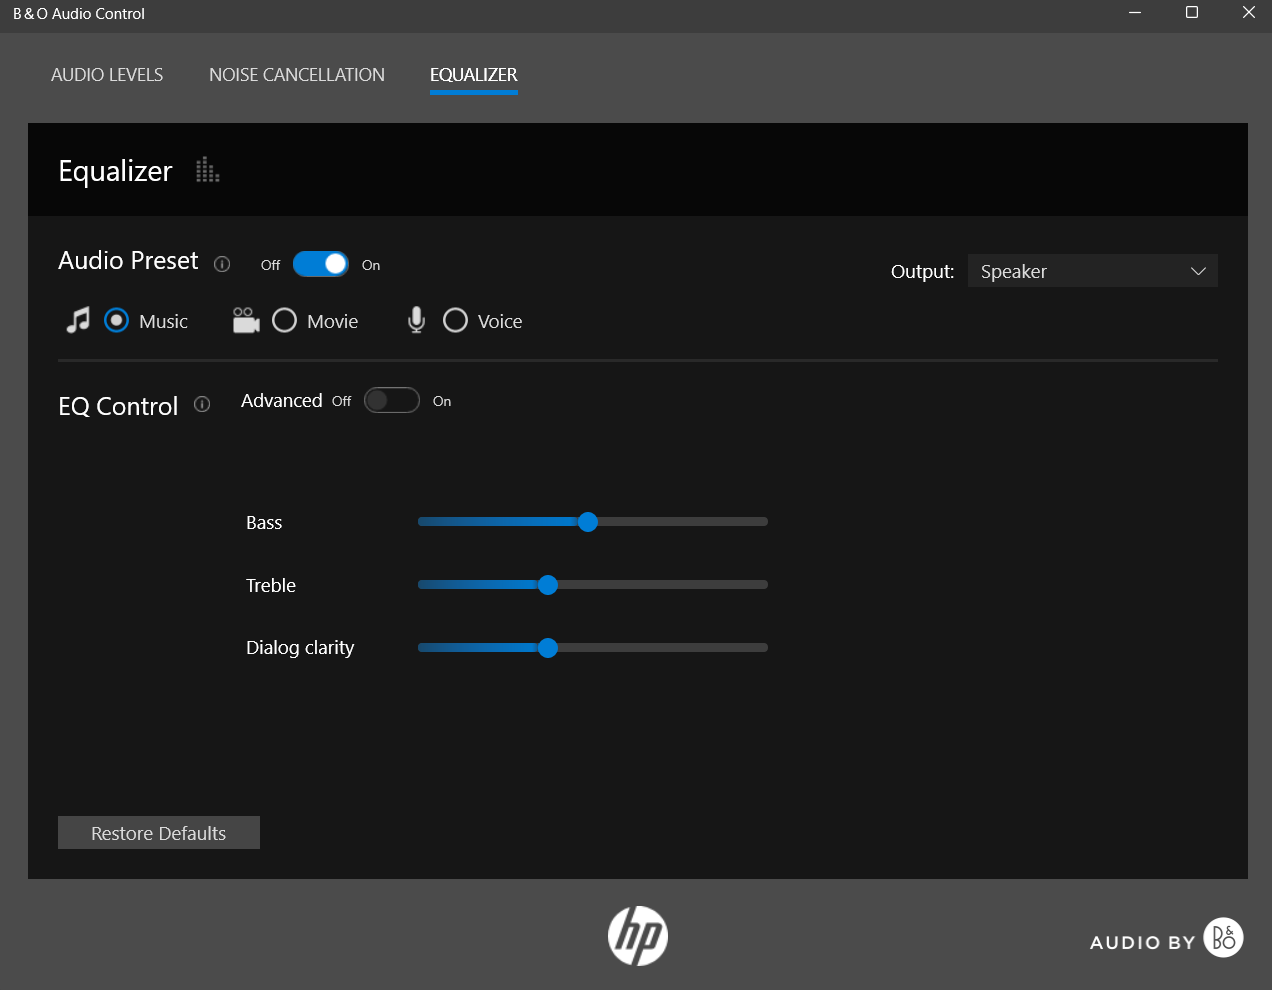Choose the Music preset radio button
This screenshot has height=990, width=1272.
coord(116,320)
